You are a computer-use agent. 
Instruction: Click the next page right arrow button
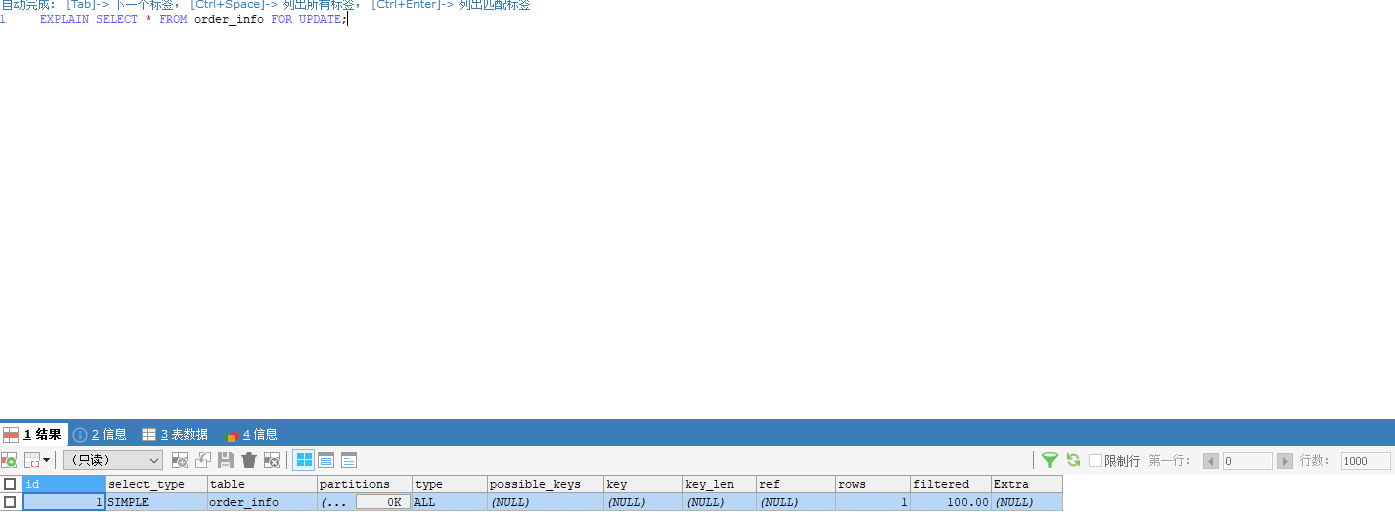pos(1285,461)
